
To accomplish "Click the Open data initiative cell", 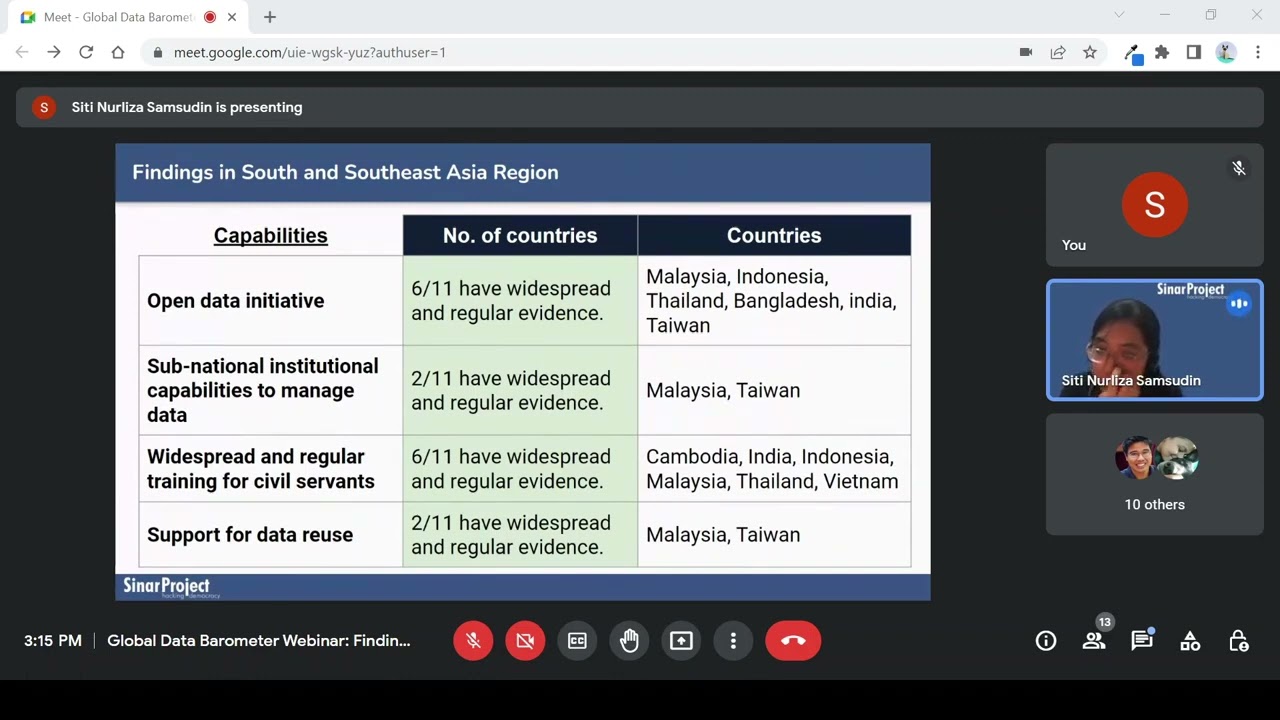I will tap(271, 301).
